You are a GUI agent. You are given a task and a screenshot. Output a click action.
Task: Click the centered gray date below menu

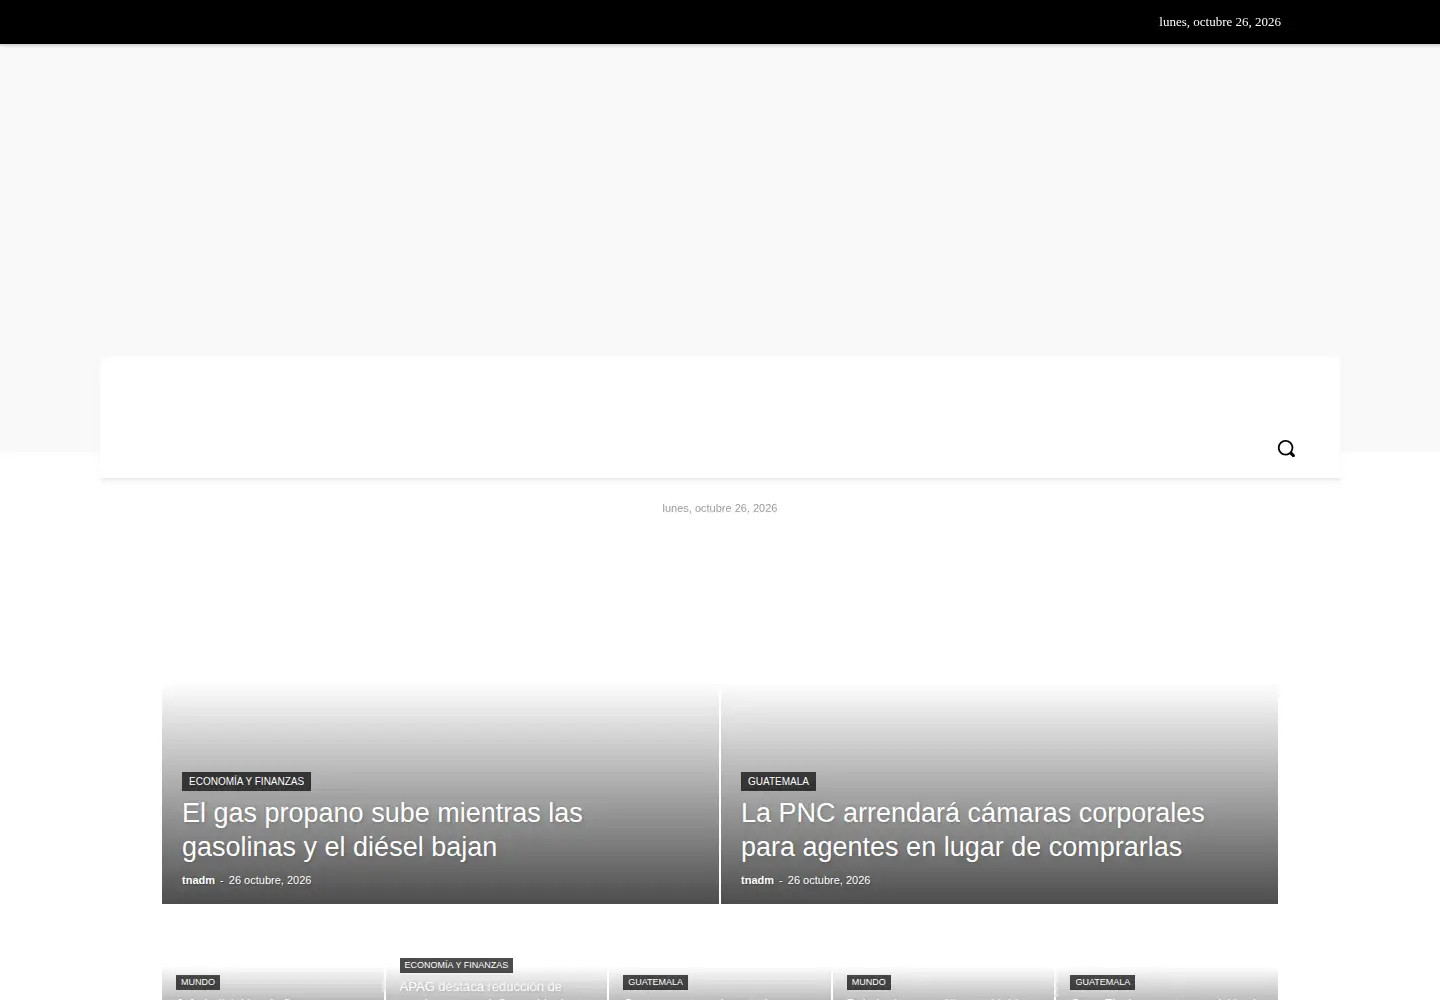point(720,508)
